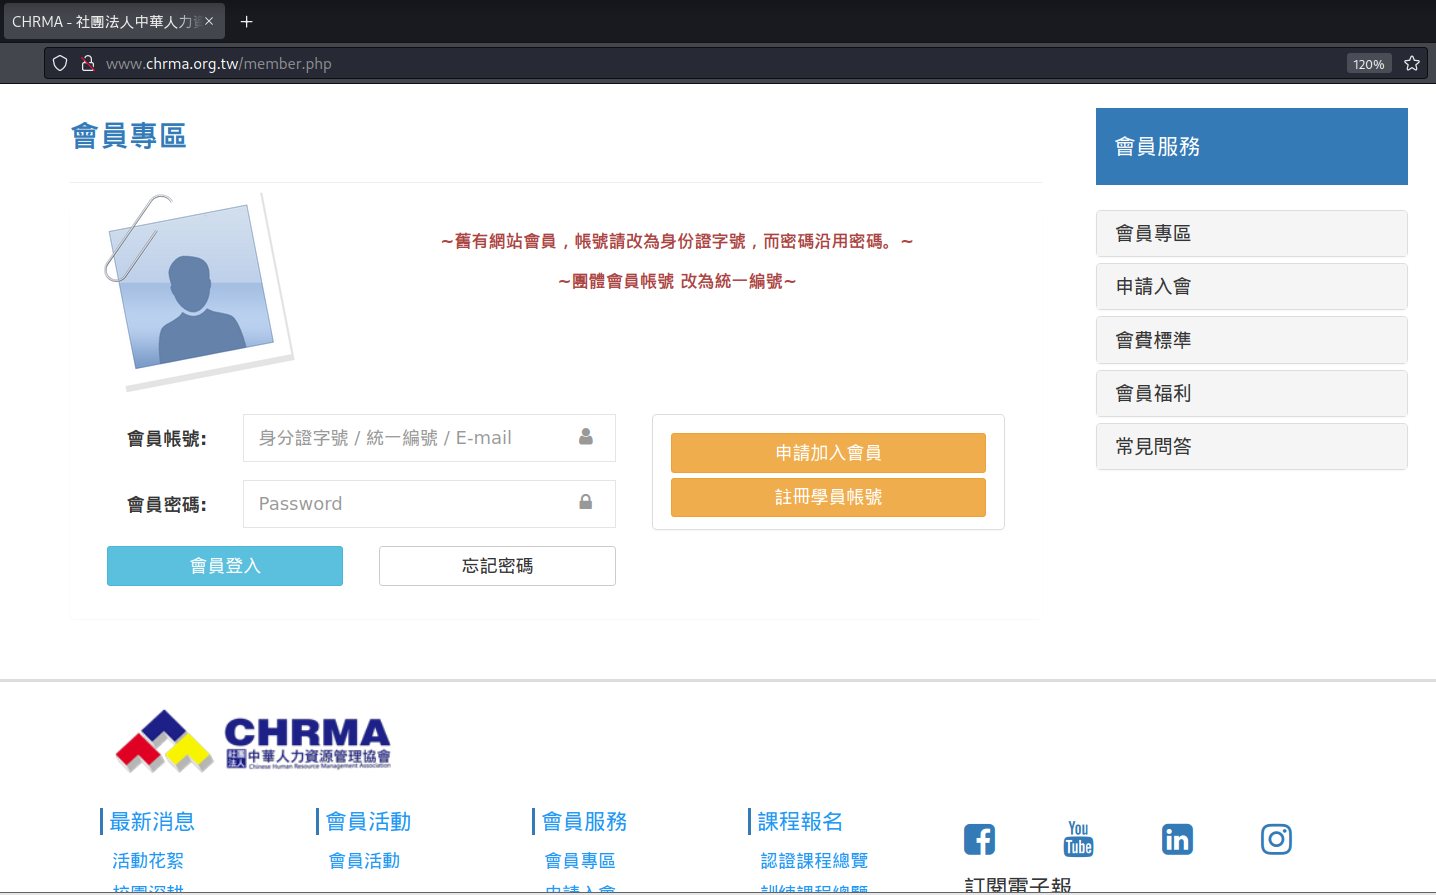Focus the Password input field

pyautogui.click(x=429, y=504)
